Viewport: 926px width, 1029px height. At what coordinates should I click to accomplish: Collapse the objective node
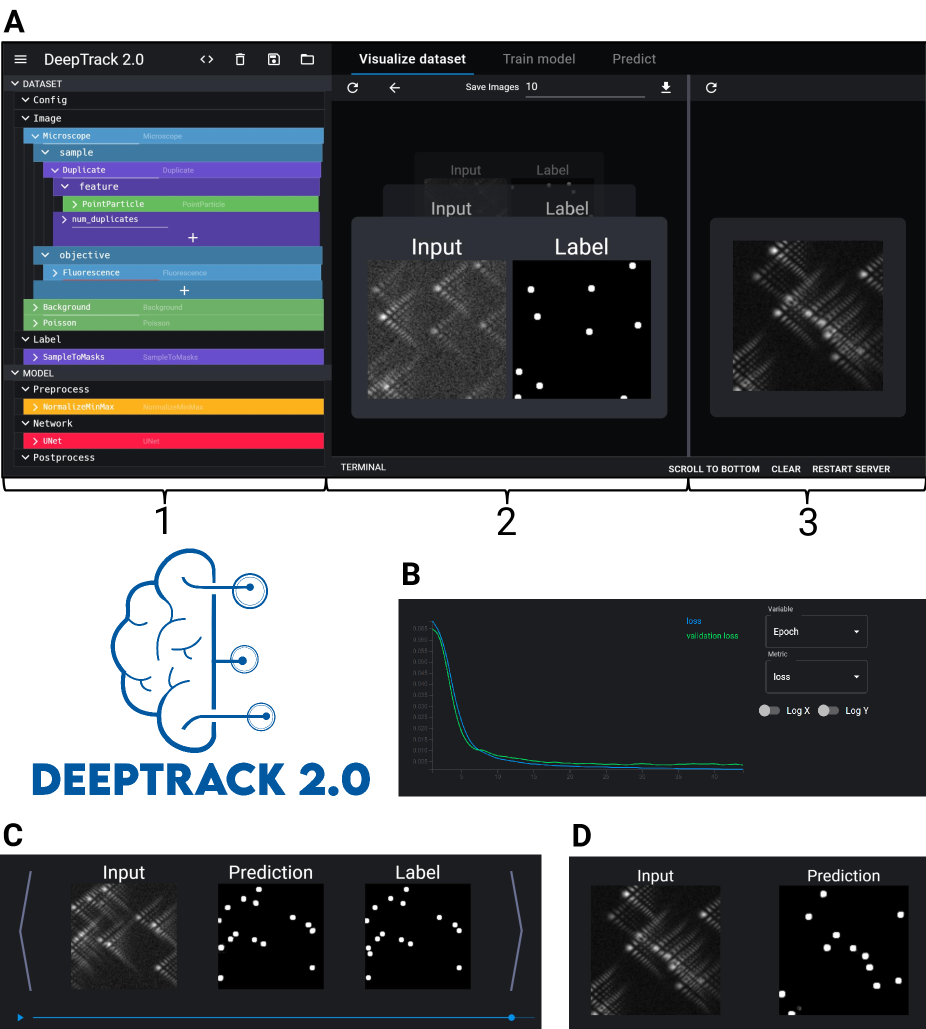[x=45, y=255]
